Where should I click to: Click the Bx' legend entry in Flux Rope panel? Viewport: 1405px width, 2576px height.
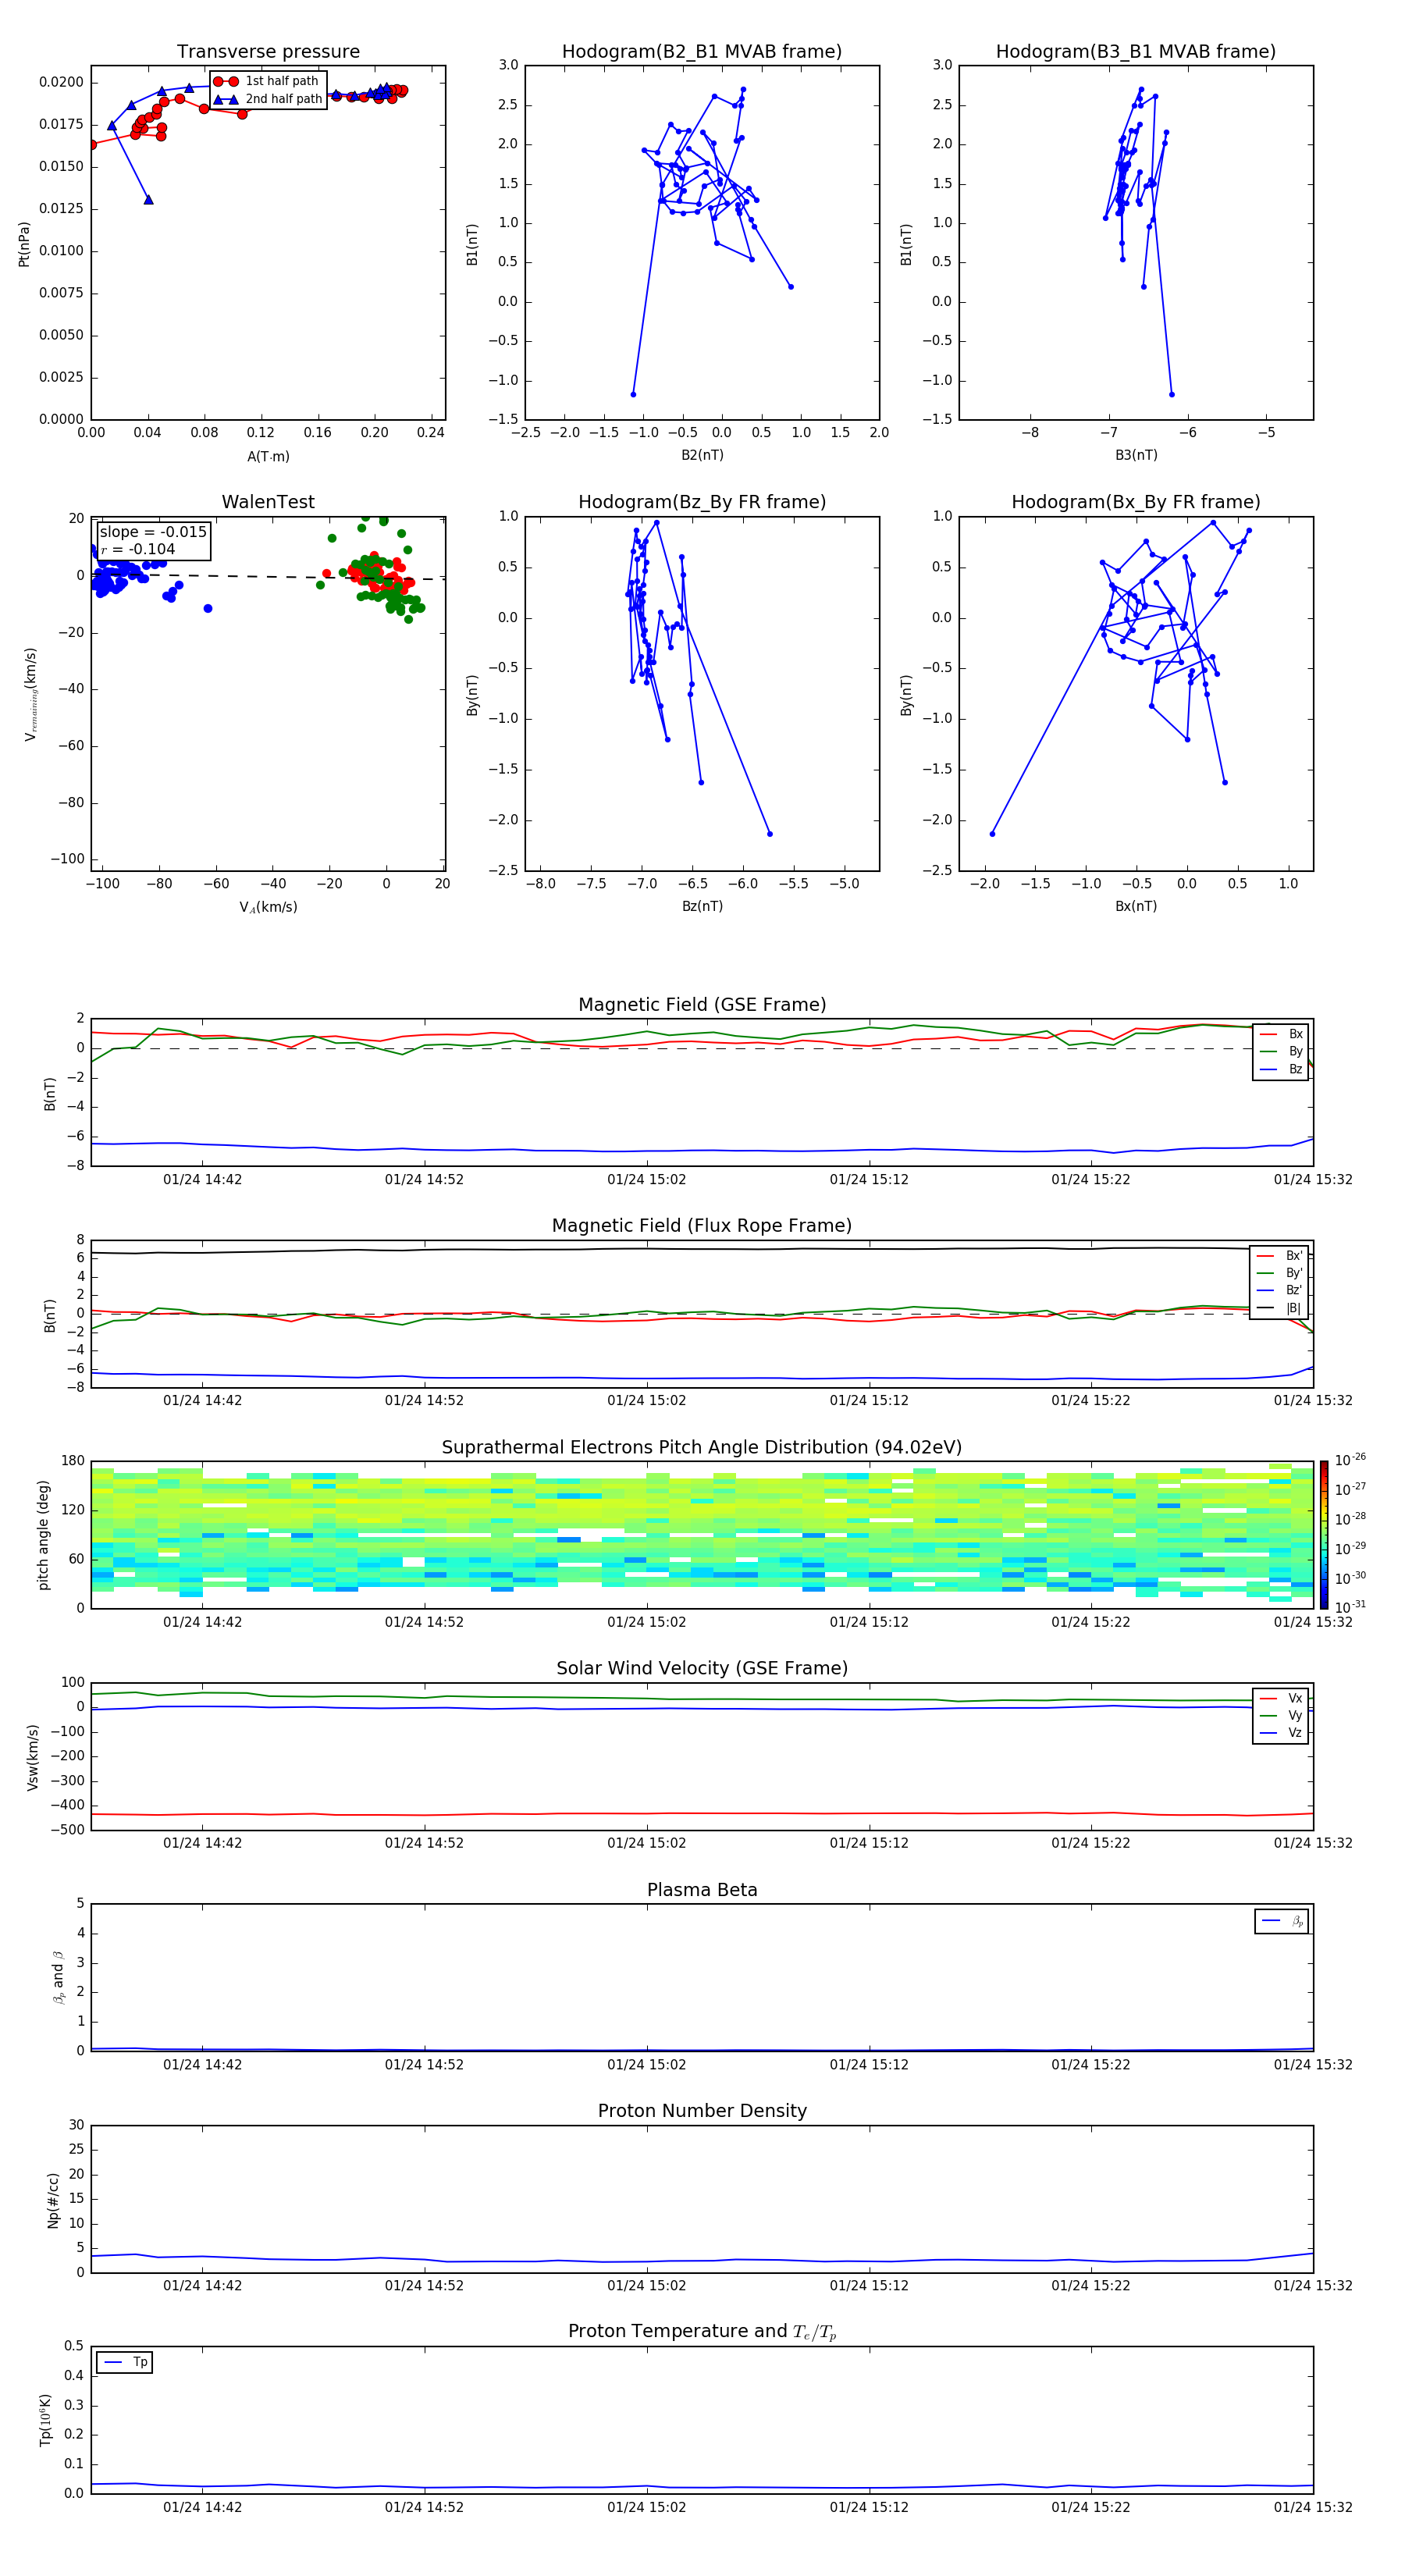point(1280,1256)
